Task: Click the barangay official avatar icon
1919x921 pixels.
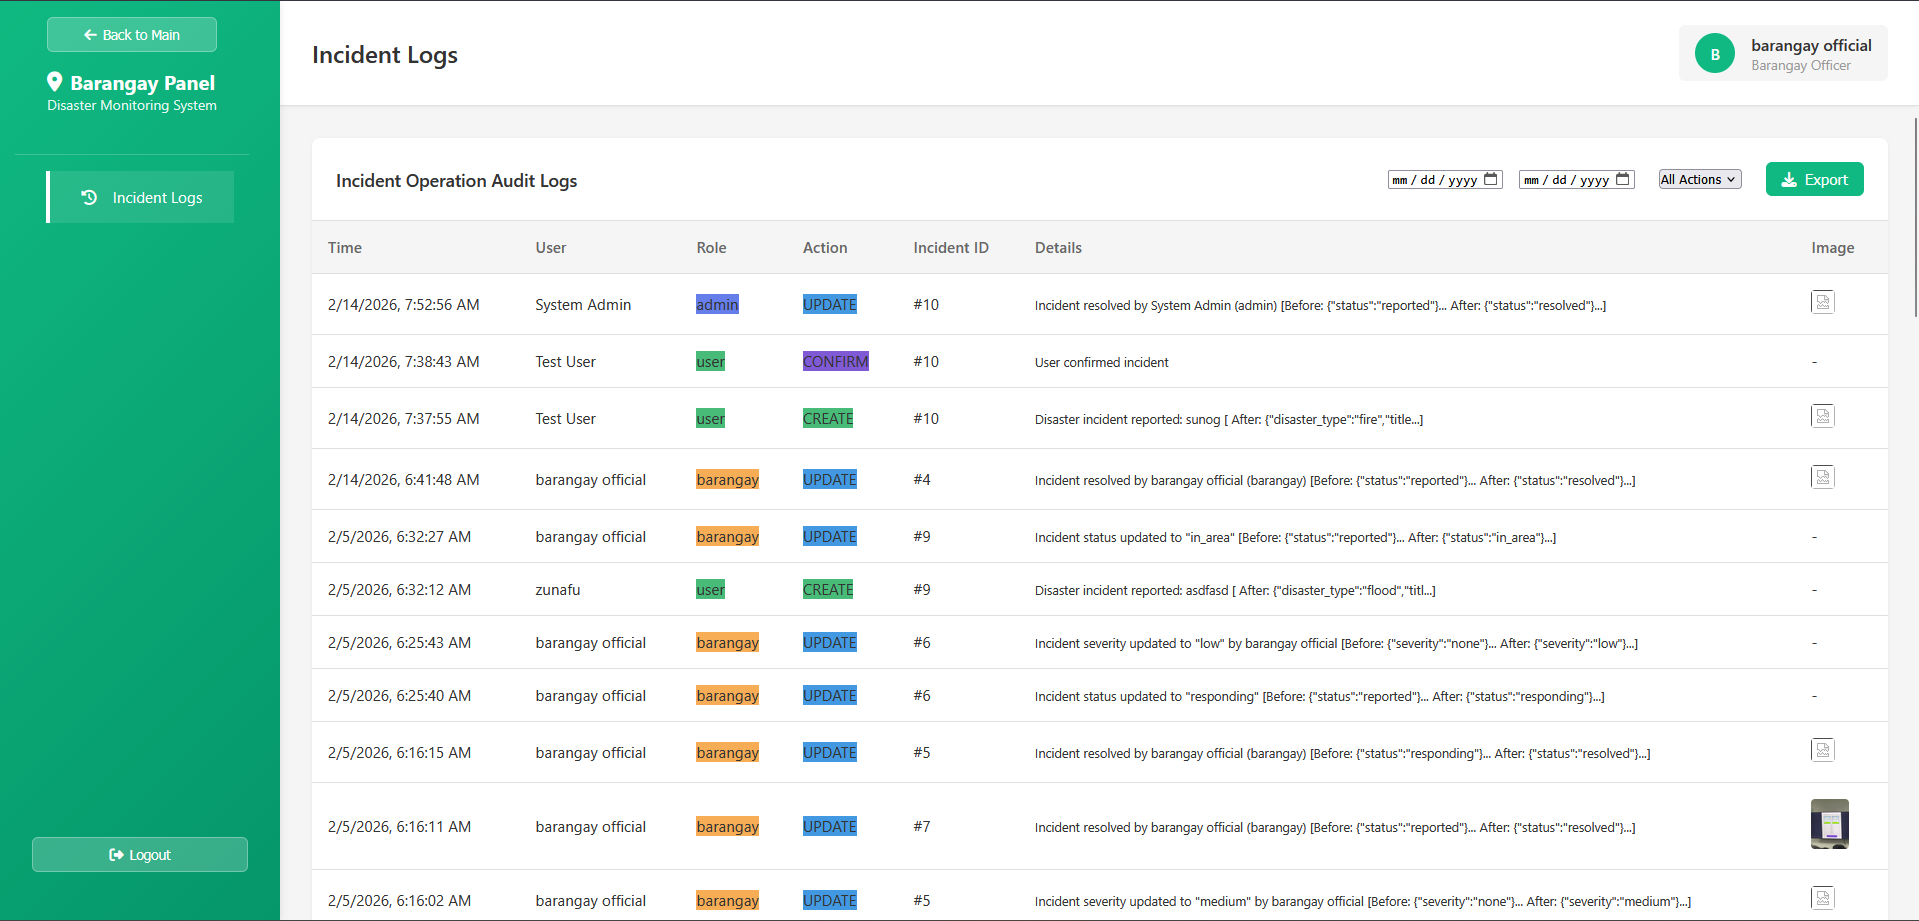Action: click(1715, 54)
